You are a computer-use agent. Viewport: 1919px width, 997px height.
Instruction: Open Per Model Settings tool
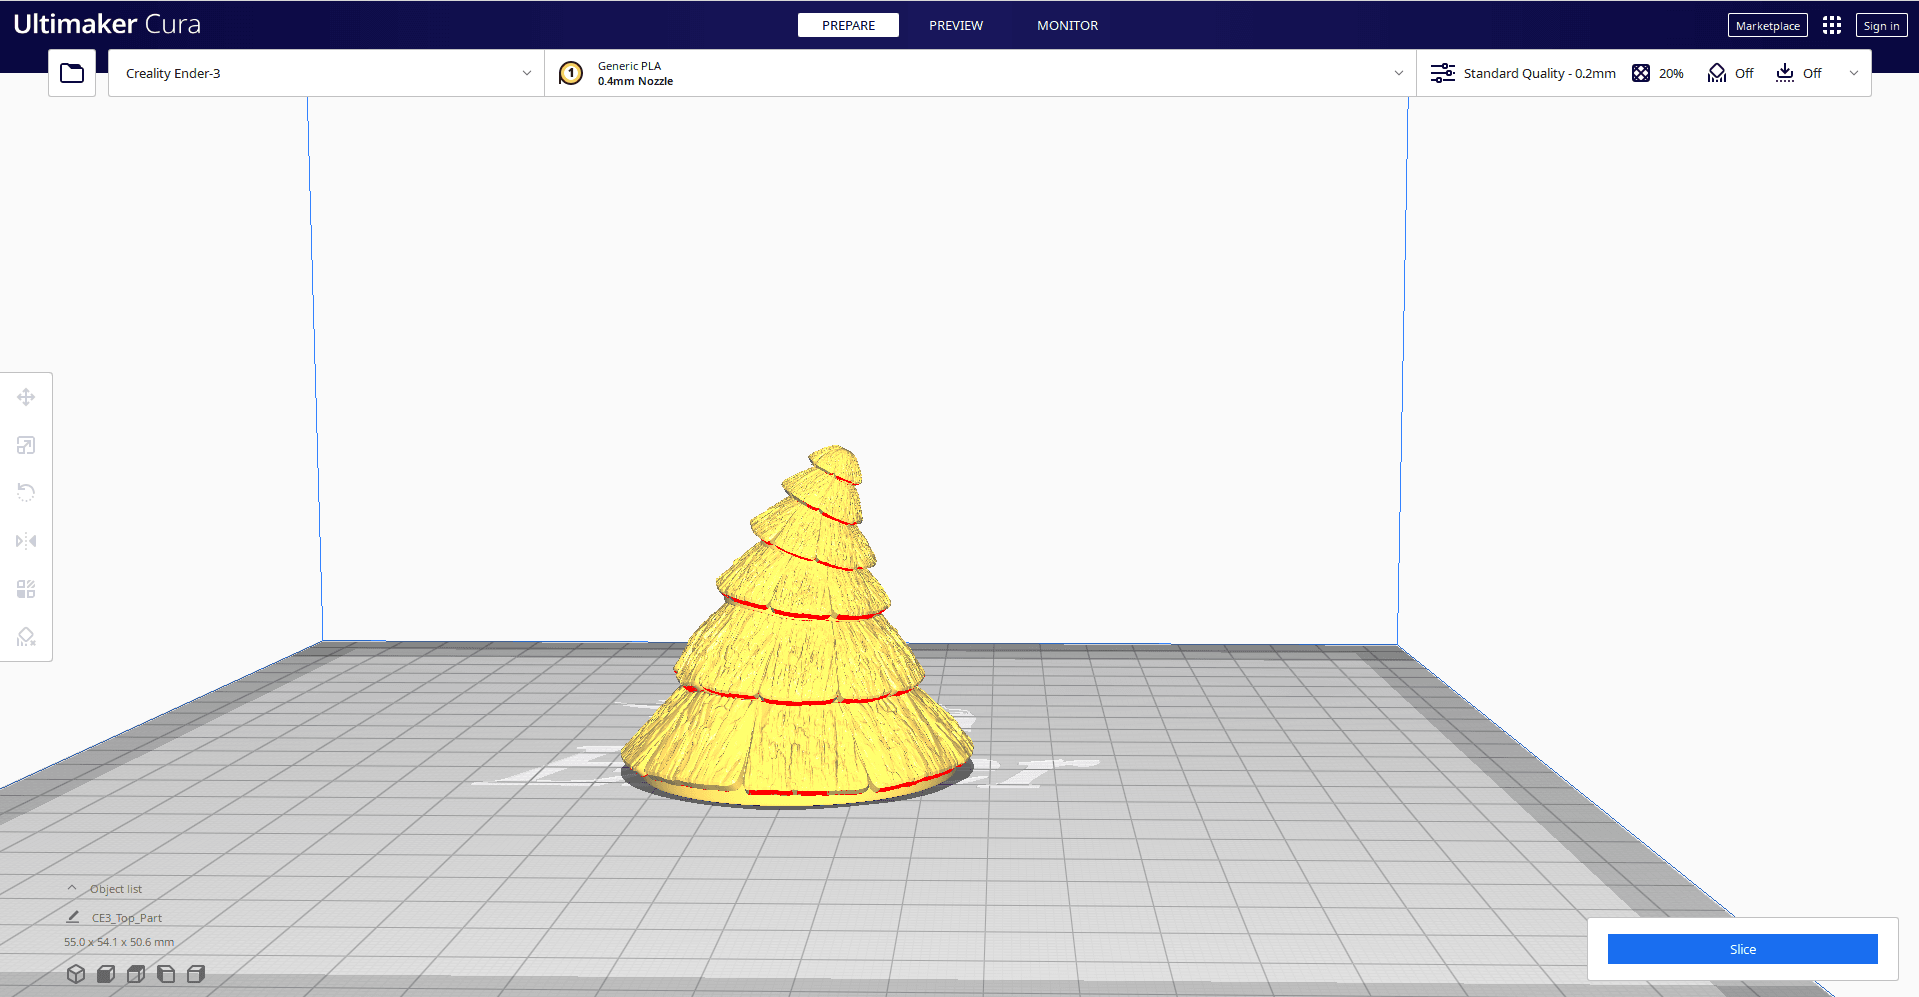pos(26,589)
